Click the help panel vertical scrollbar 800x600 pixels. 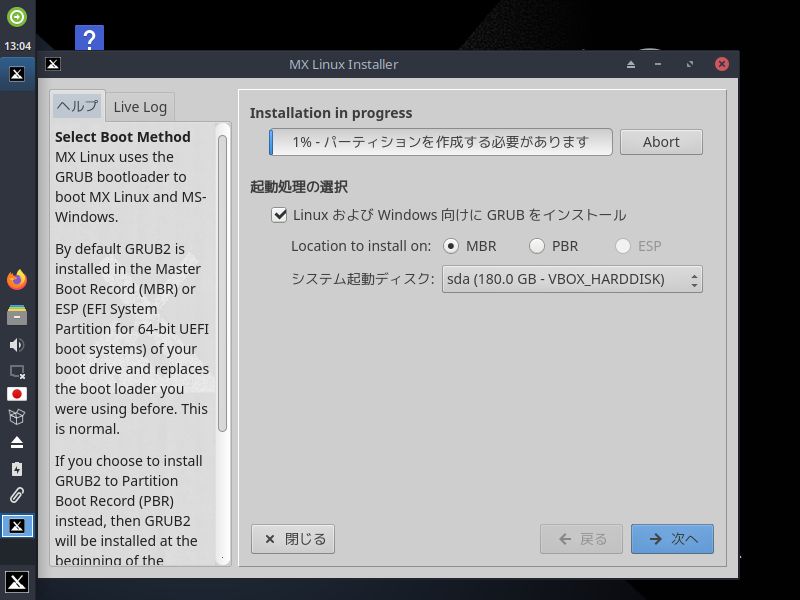click(x=222, y=283)
